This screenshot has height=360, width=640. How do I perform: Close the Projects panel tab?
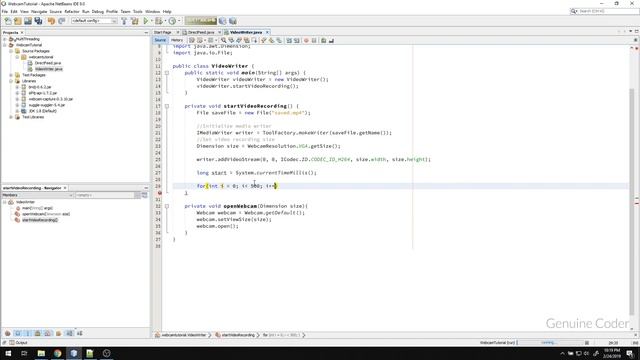22,32
